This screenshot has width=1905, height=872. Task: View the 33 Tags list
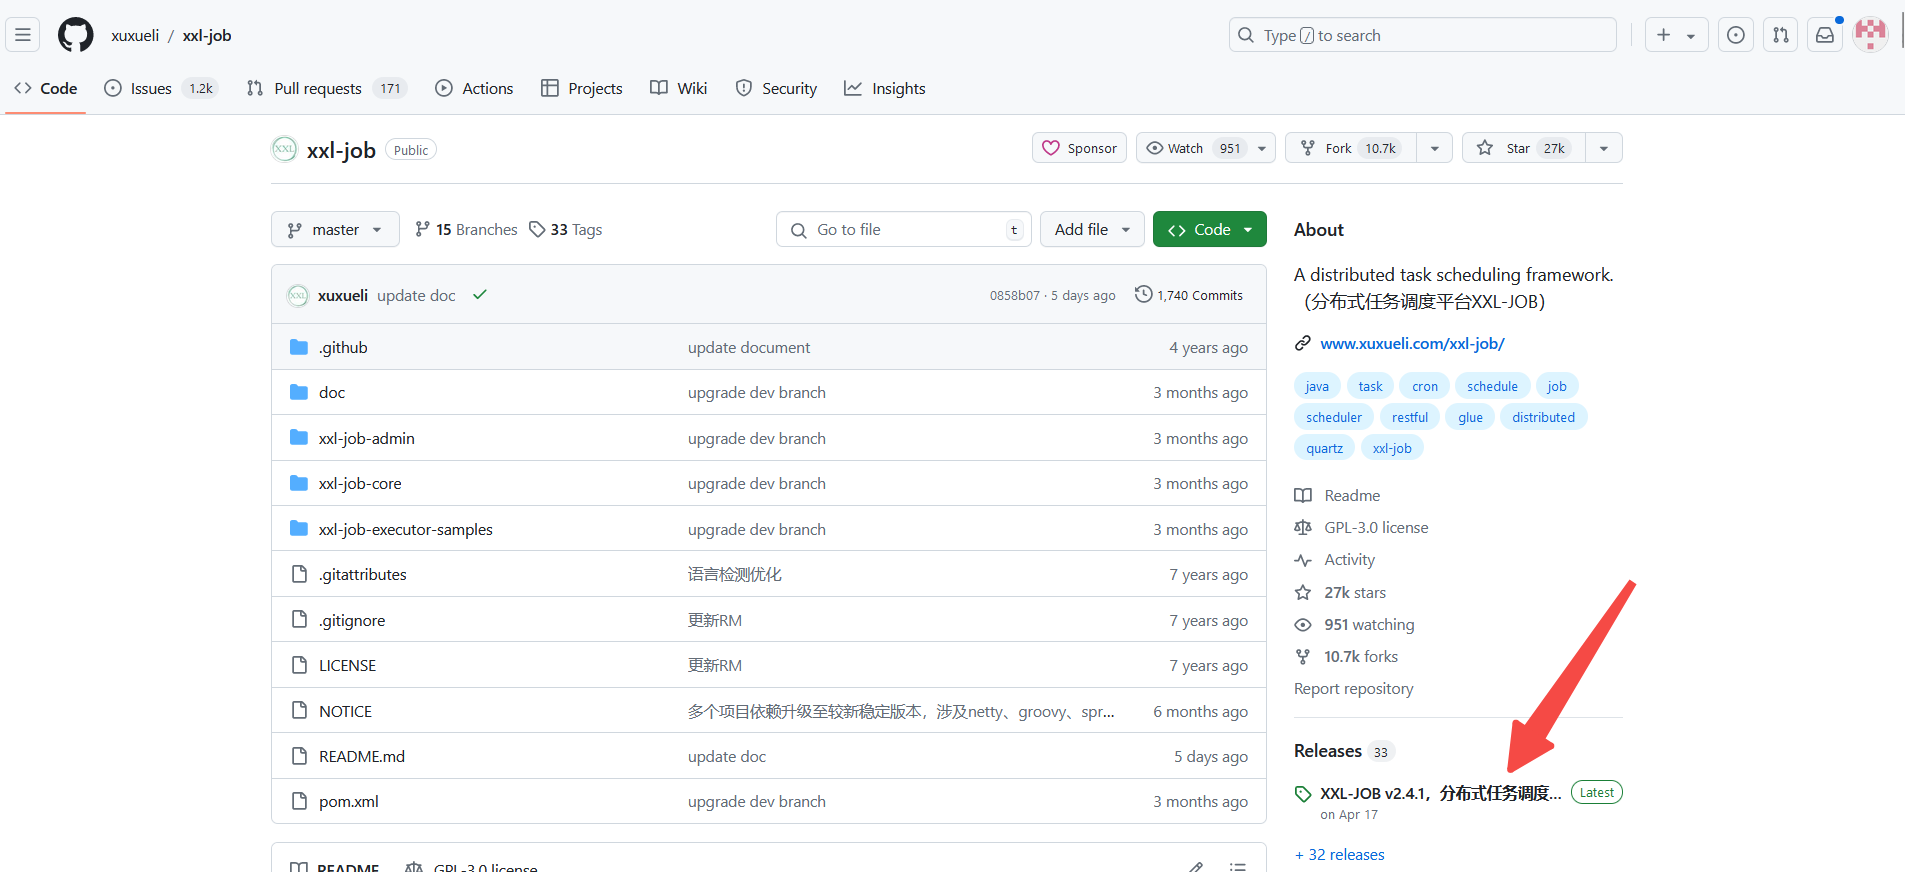[566, 229]
